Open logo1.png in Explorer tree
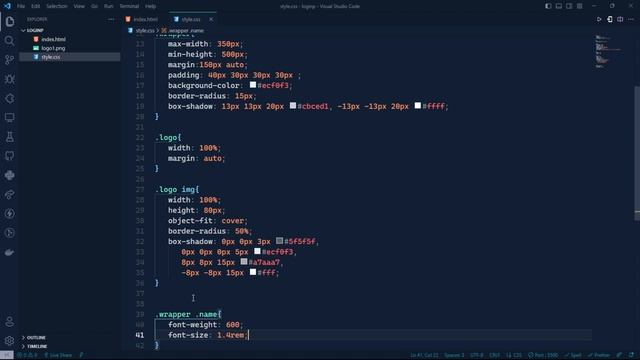 pyautogui.click(x=53, y=48)
